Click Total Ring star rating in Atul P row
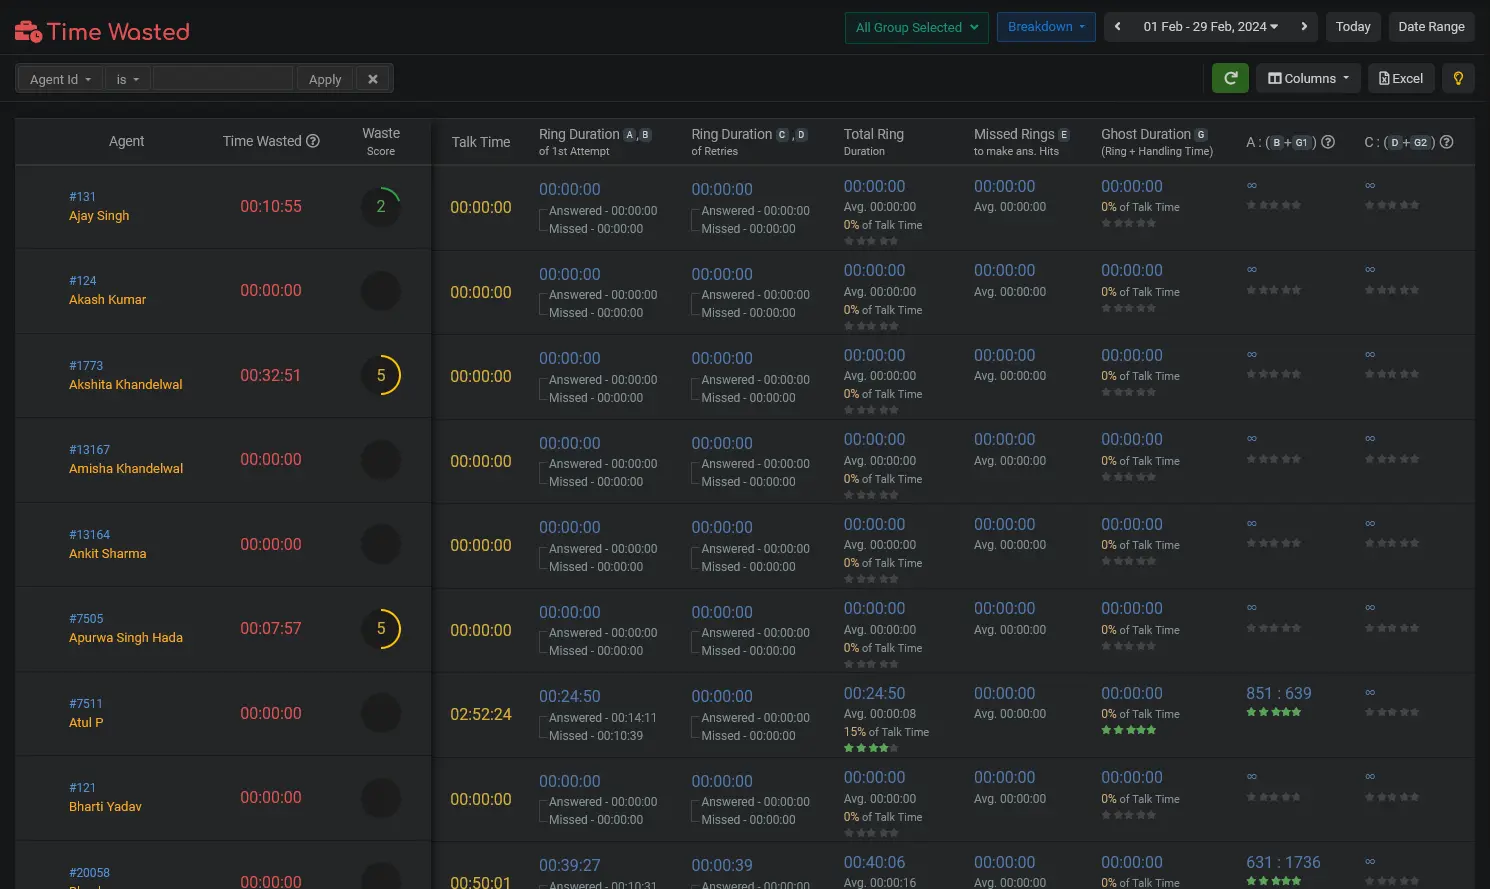The image size is (1490, 889). (x=870, y=748)
